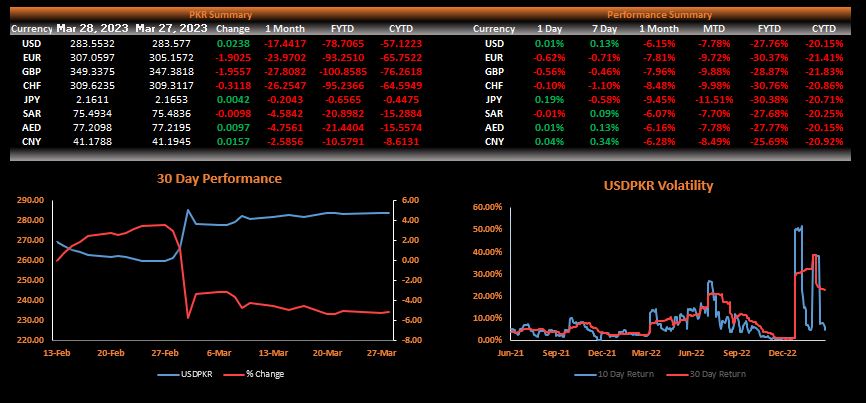The width and height of the screenshot is (866, 403).
Task: Click the "MTD" column header
Action: tap(714, 29)
